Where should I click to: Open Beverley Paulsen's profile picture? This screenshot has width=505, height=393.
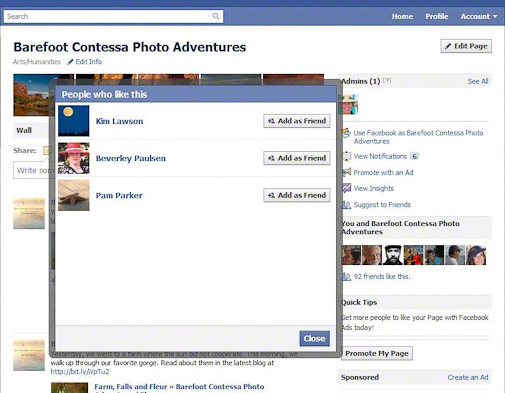click(74, 158)
